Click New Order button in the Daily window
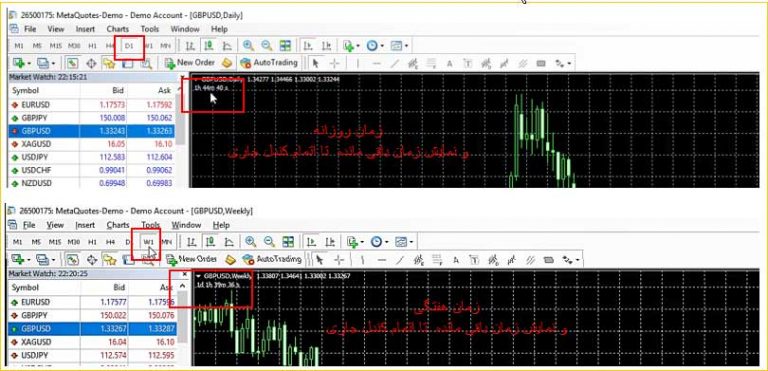The width and height of the screenshot is (768, 371). [x=190, y=63]
